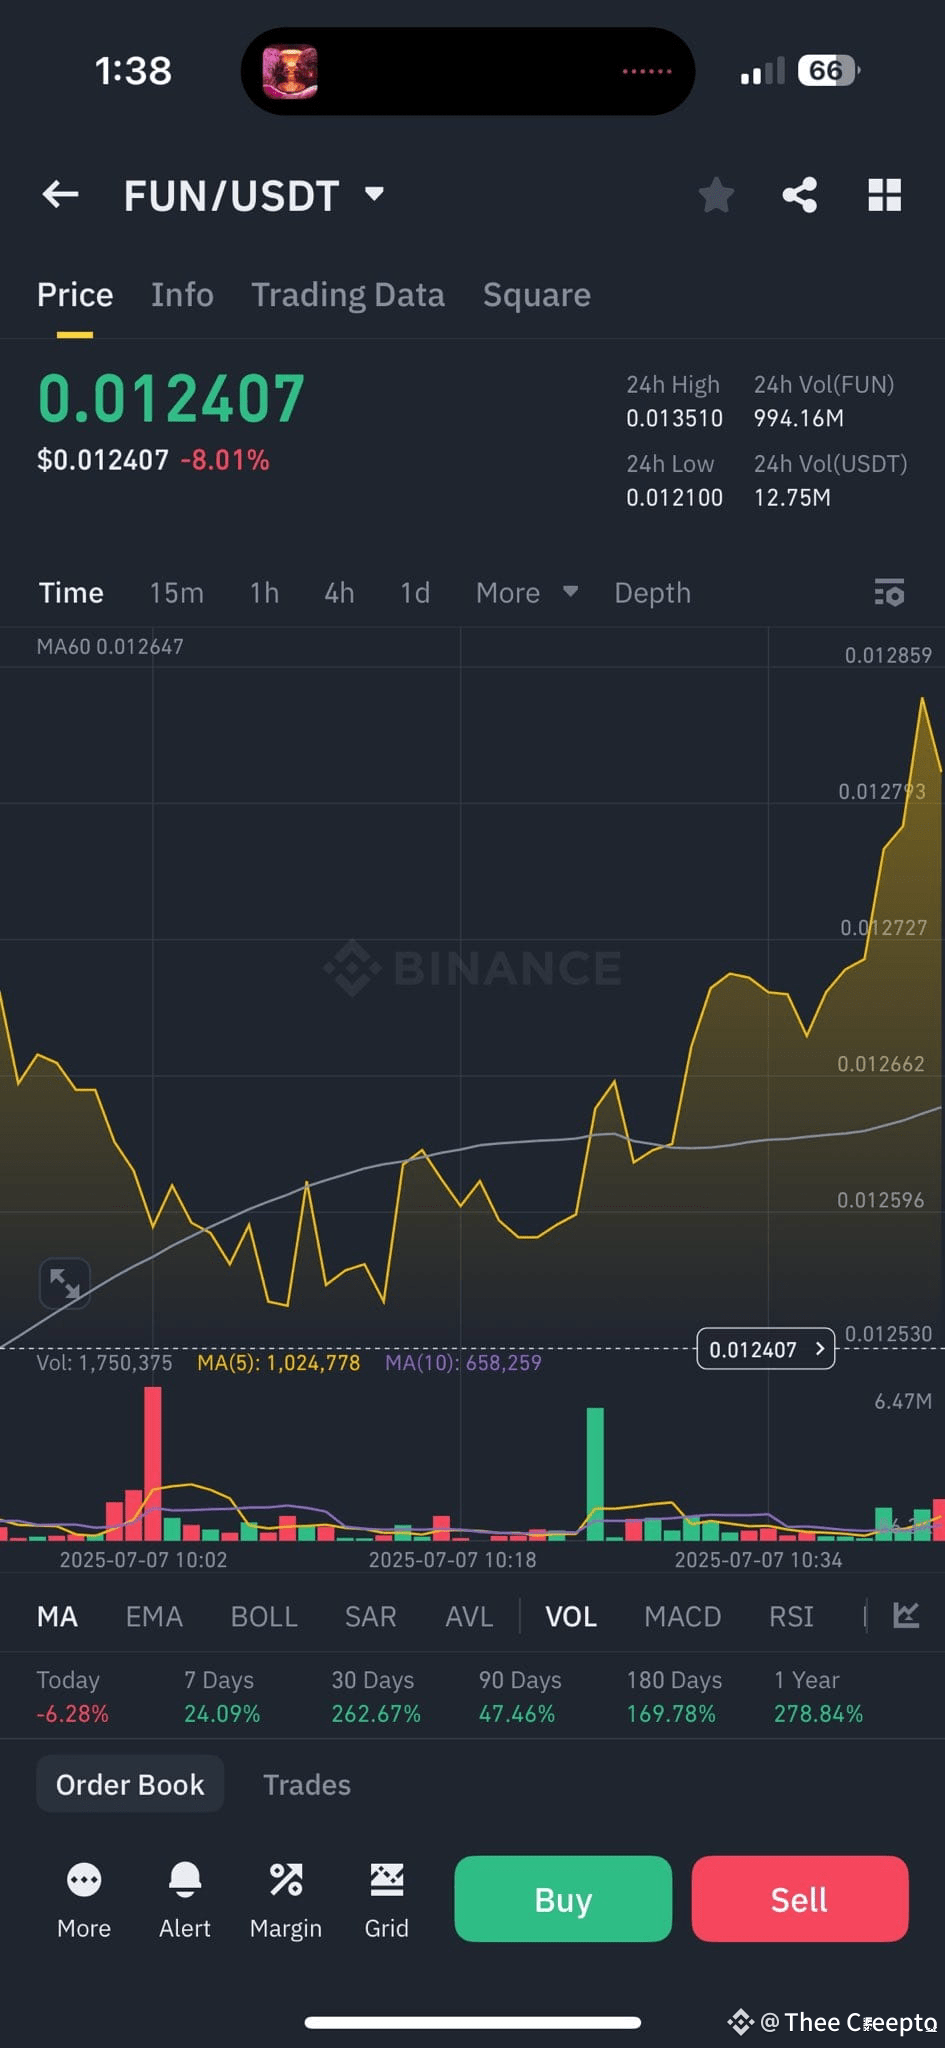
Task: Tap the battery indicator in status bar
Action: coord(828,71)
